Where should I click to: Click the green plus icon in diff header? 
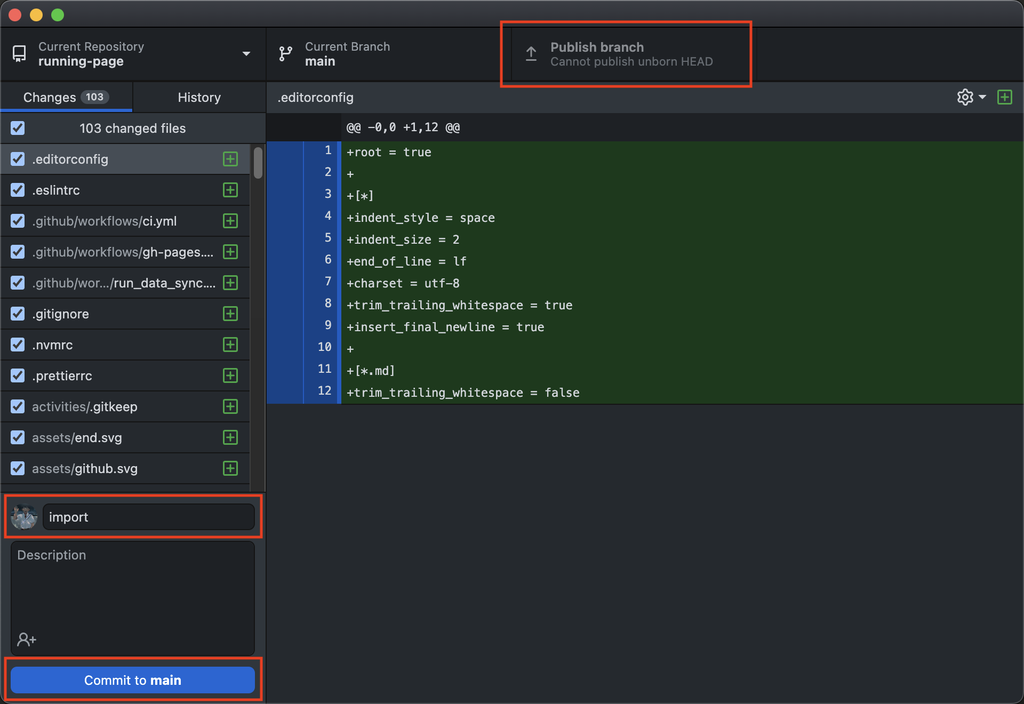point(1005,97)
